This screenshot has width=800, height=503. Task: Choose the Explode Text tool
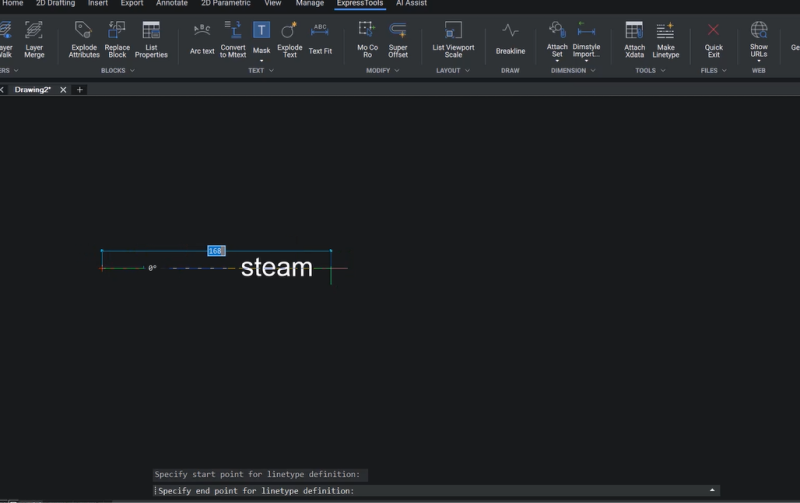pos(290,40)
